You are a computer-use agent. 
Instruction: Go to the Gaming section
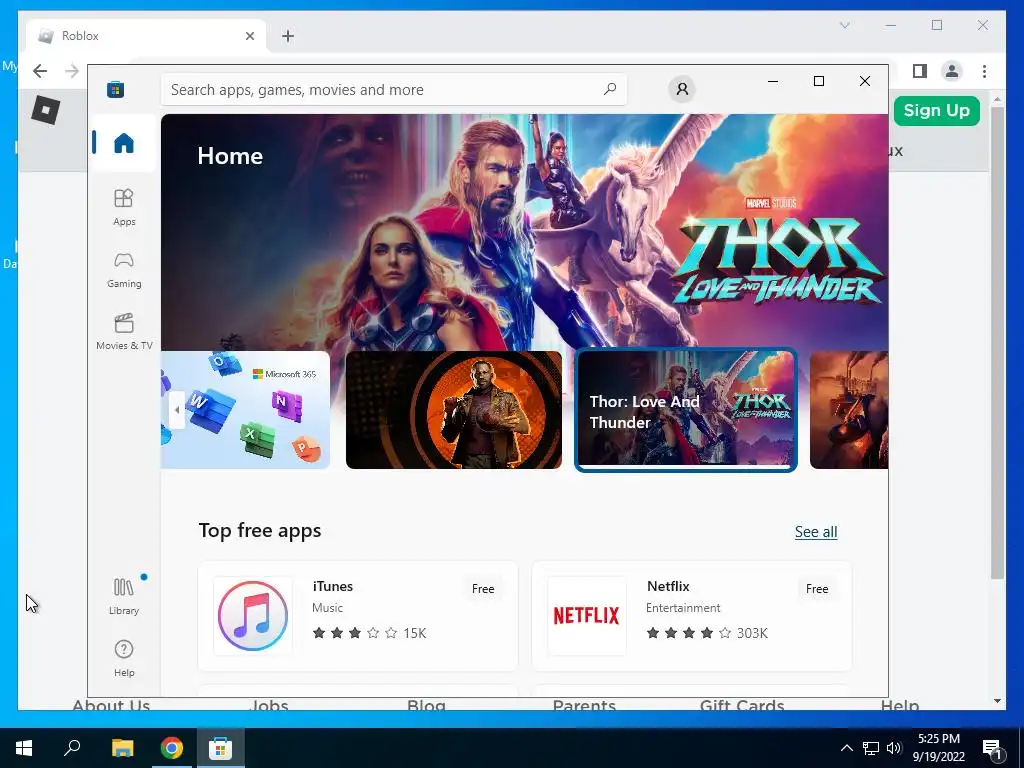click(x=124, y=270)
